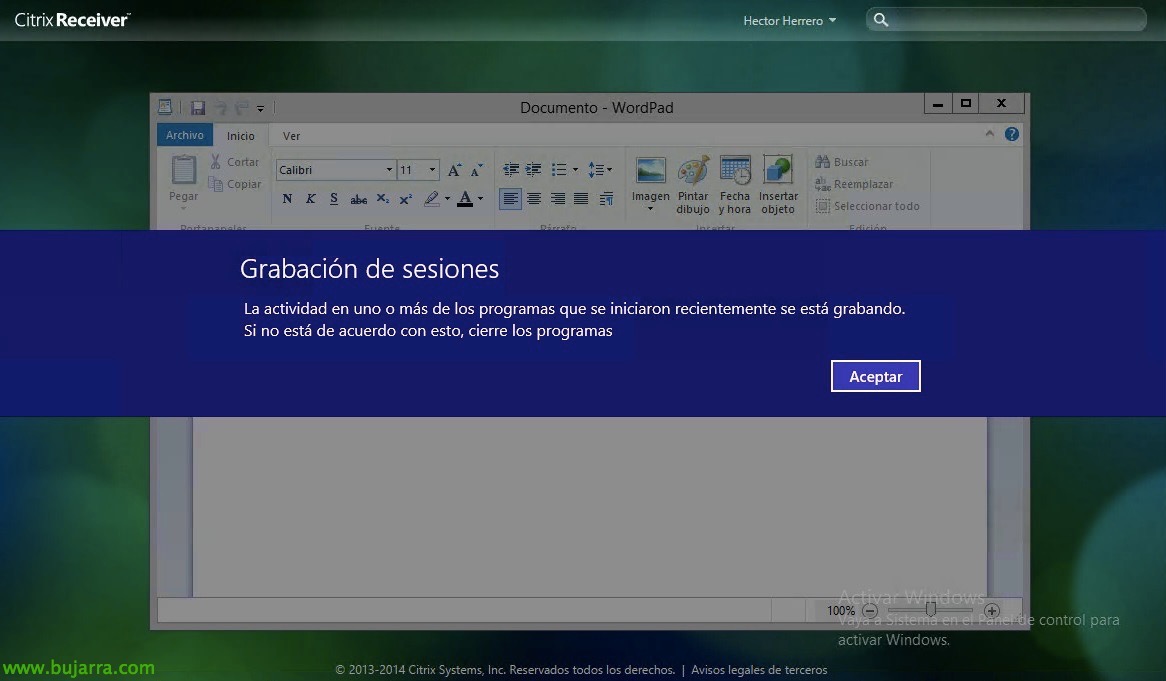Click the Undo icon in quick access toolbar
1166x681 pixels.
[220, 108]
